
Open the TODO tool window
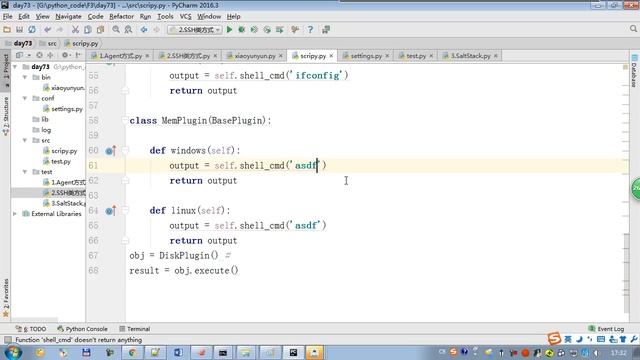(31, 329)
